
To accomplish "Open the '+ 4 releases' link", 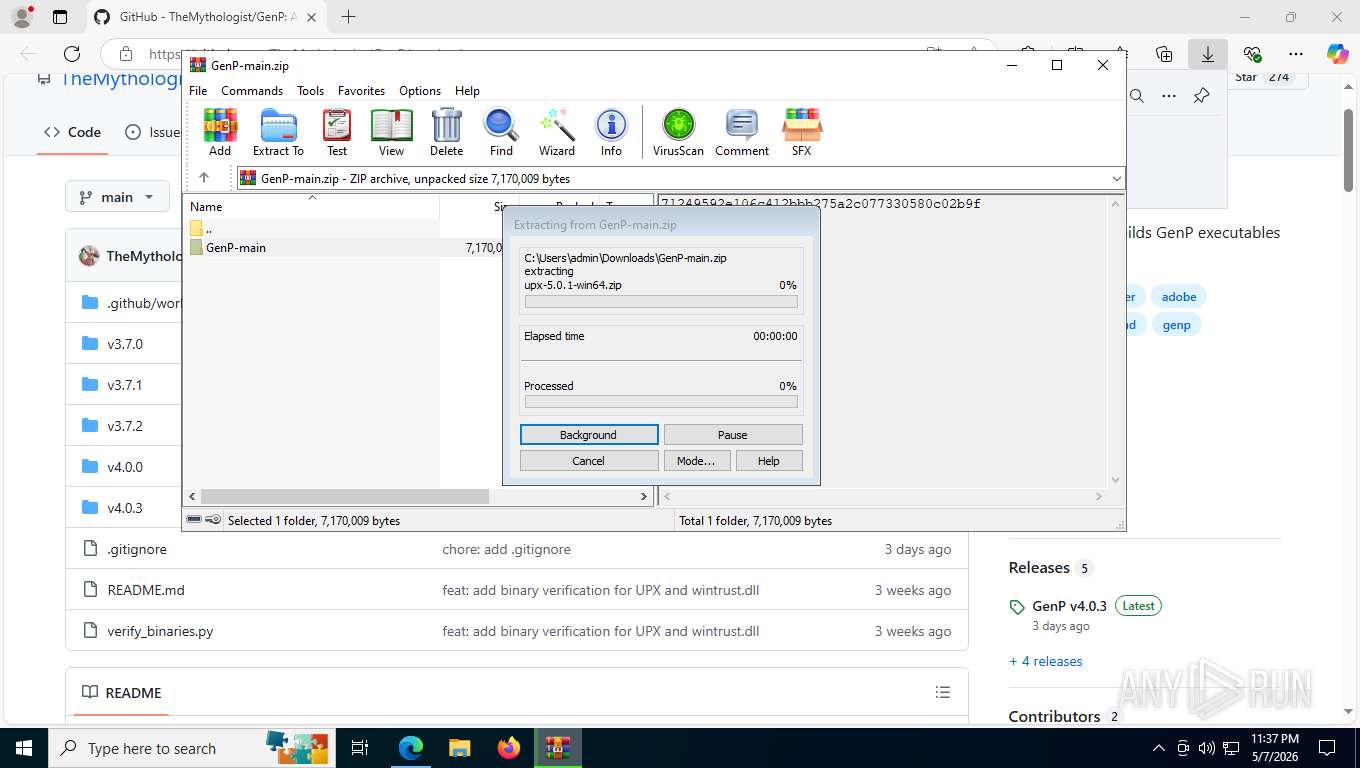I will click(1046, 661).
